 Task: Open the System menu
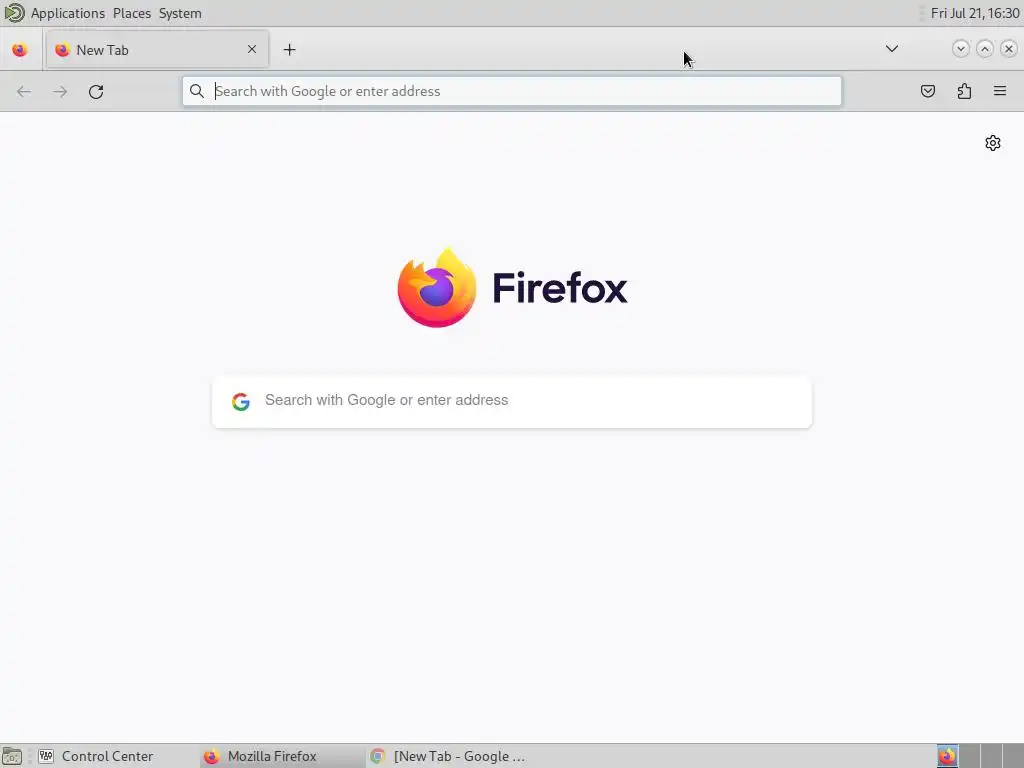pos(180,13)
